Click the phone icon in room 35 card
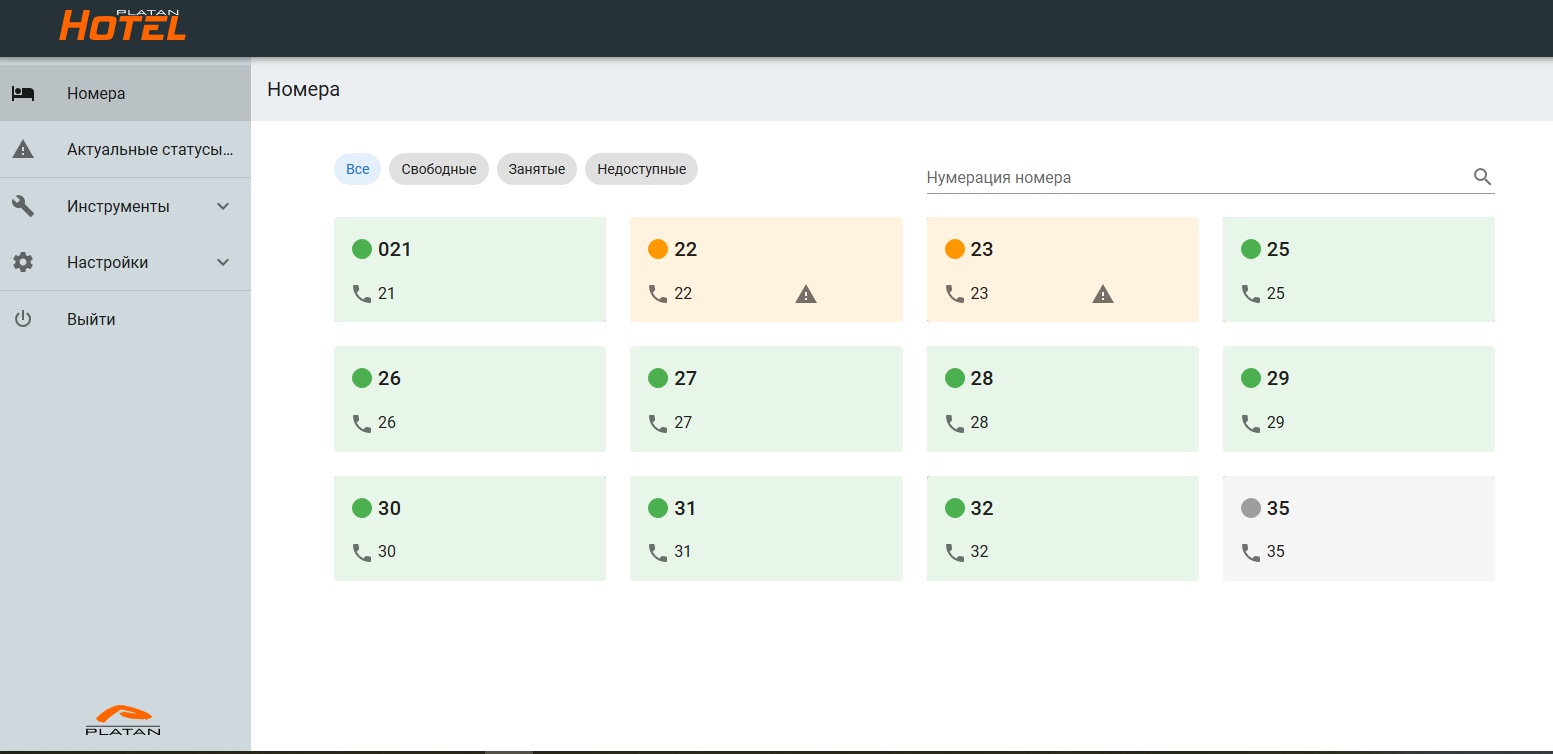Screen dimensions: 1553x754 1251,552
